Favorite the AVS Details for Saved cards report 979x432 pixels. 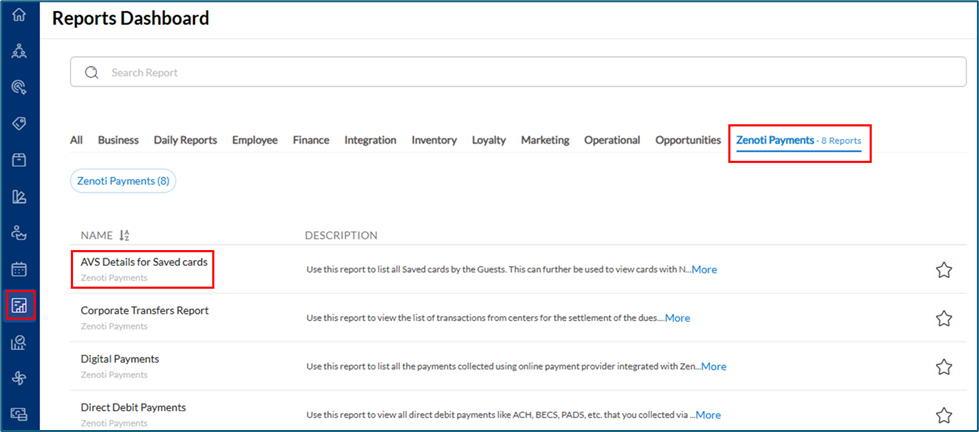coord(943,270)
